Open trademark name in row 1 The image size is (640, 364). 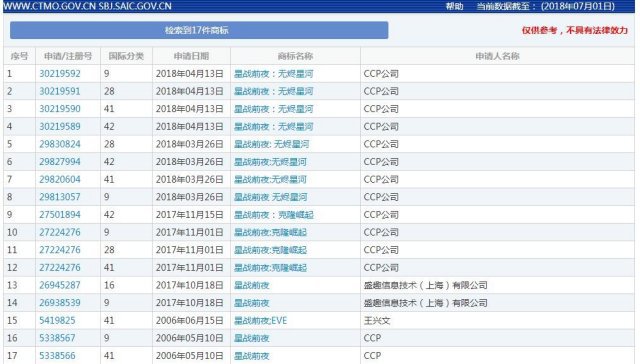pos(273,74)
